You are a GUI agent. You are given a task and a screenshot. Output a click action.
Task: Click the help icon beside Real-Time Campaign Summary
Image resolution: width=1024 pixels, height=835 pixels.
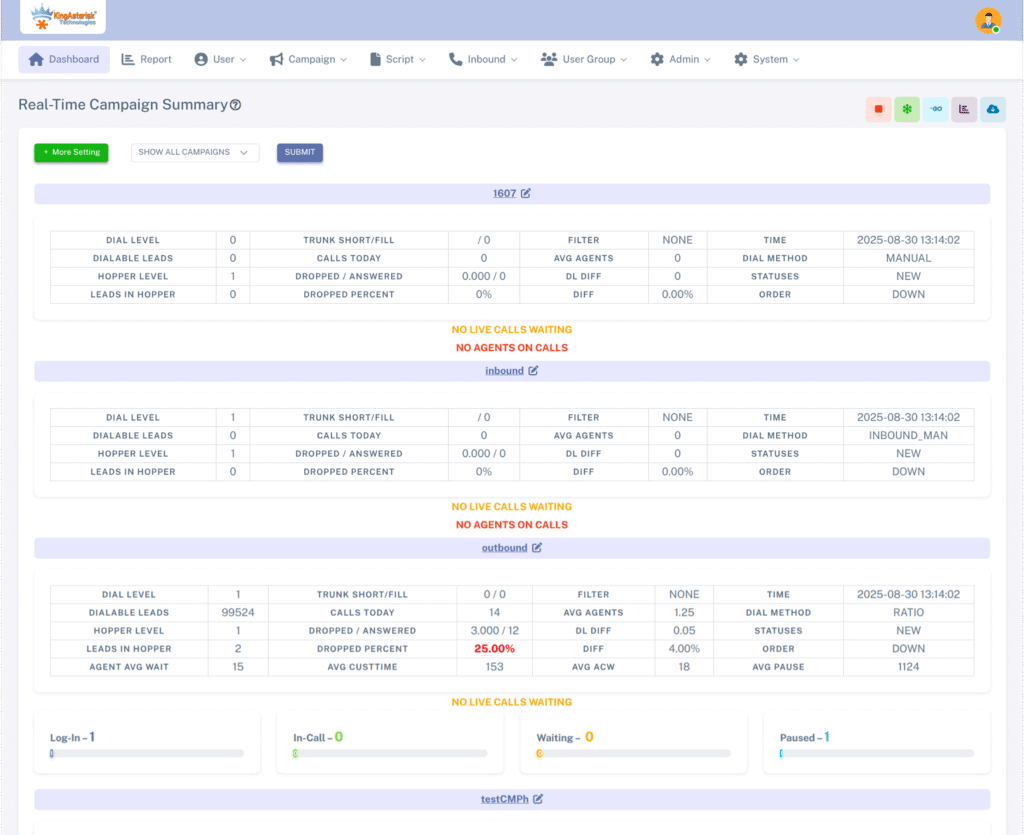tap(236, 105)
